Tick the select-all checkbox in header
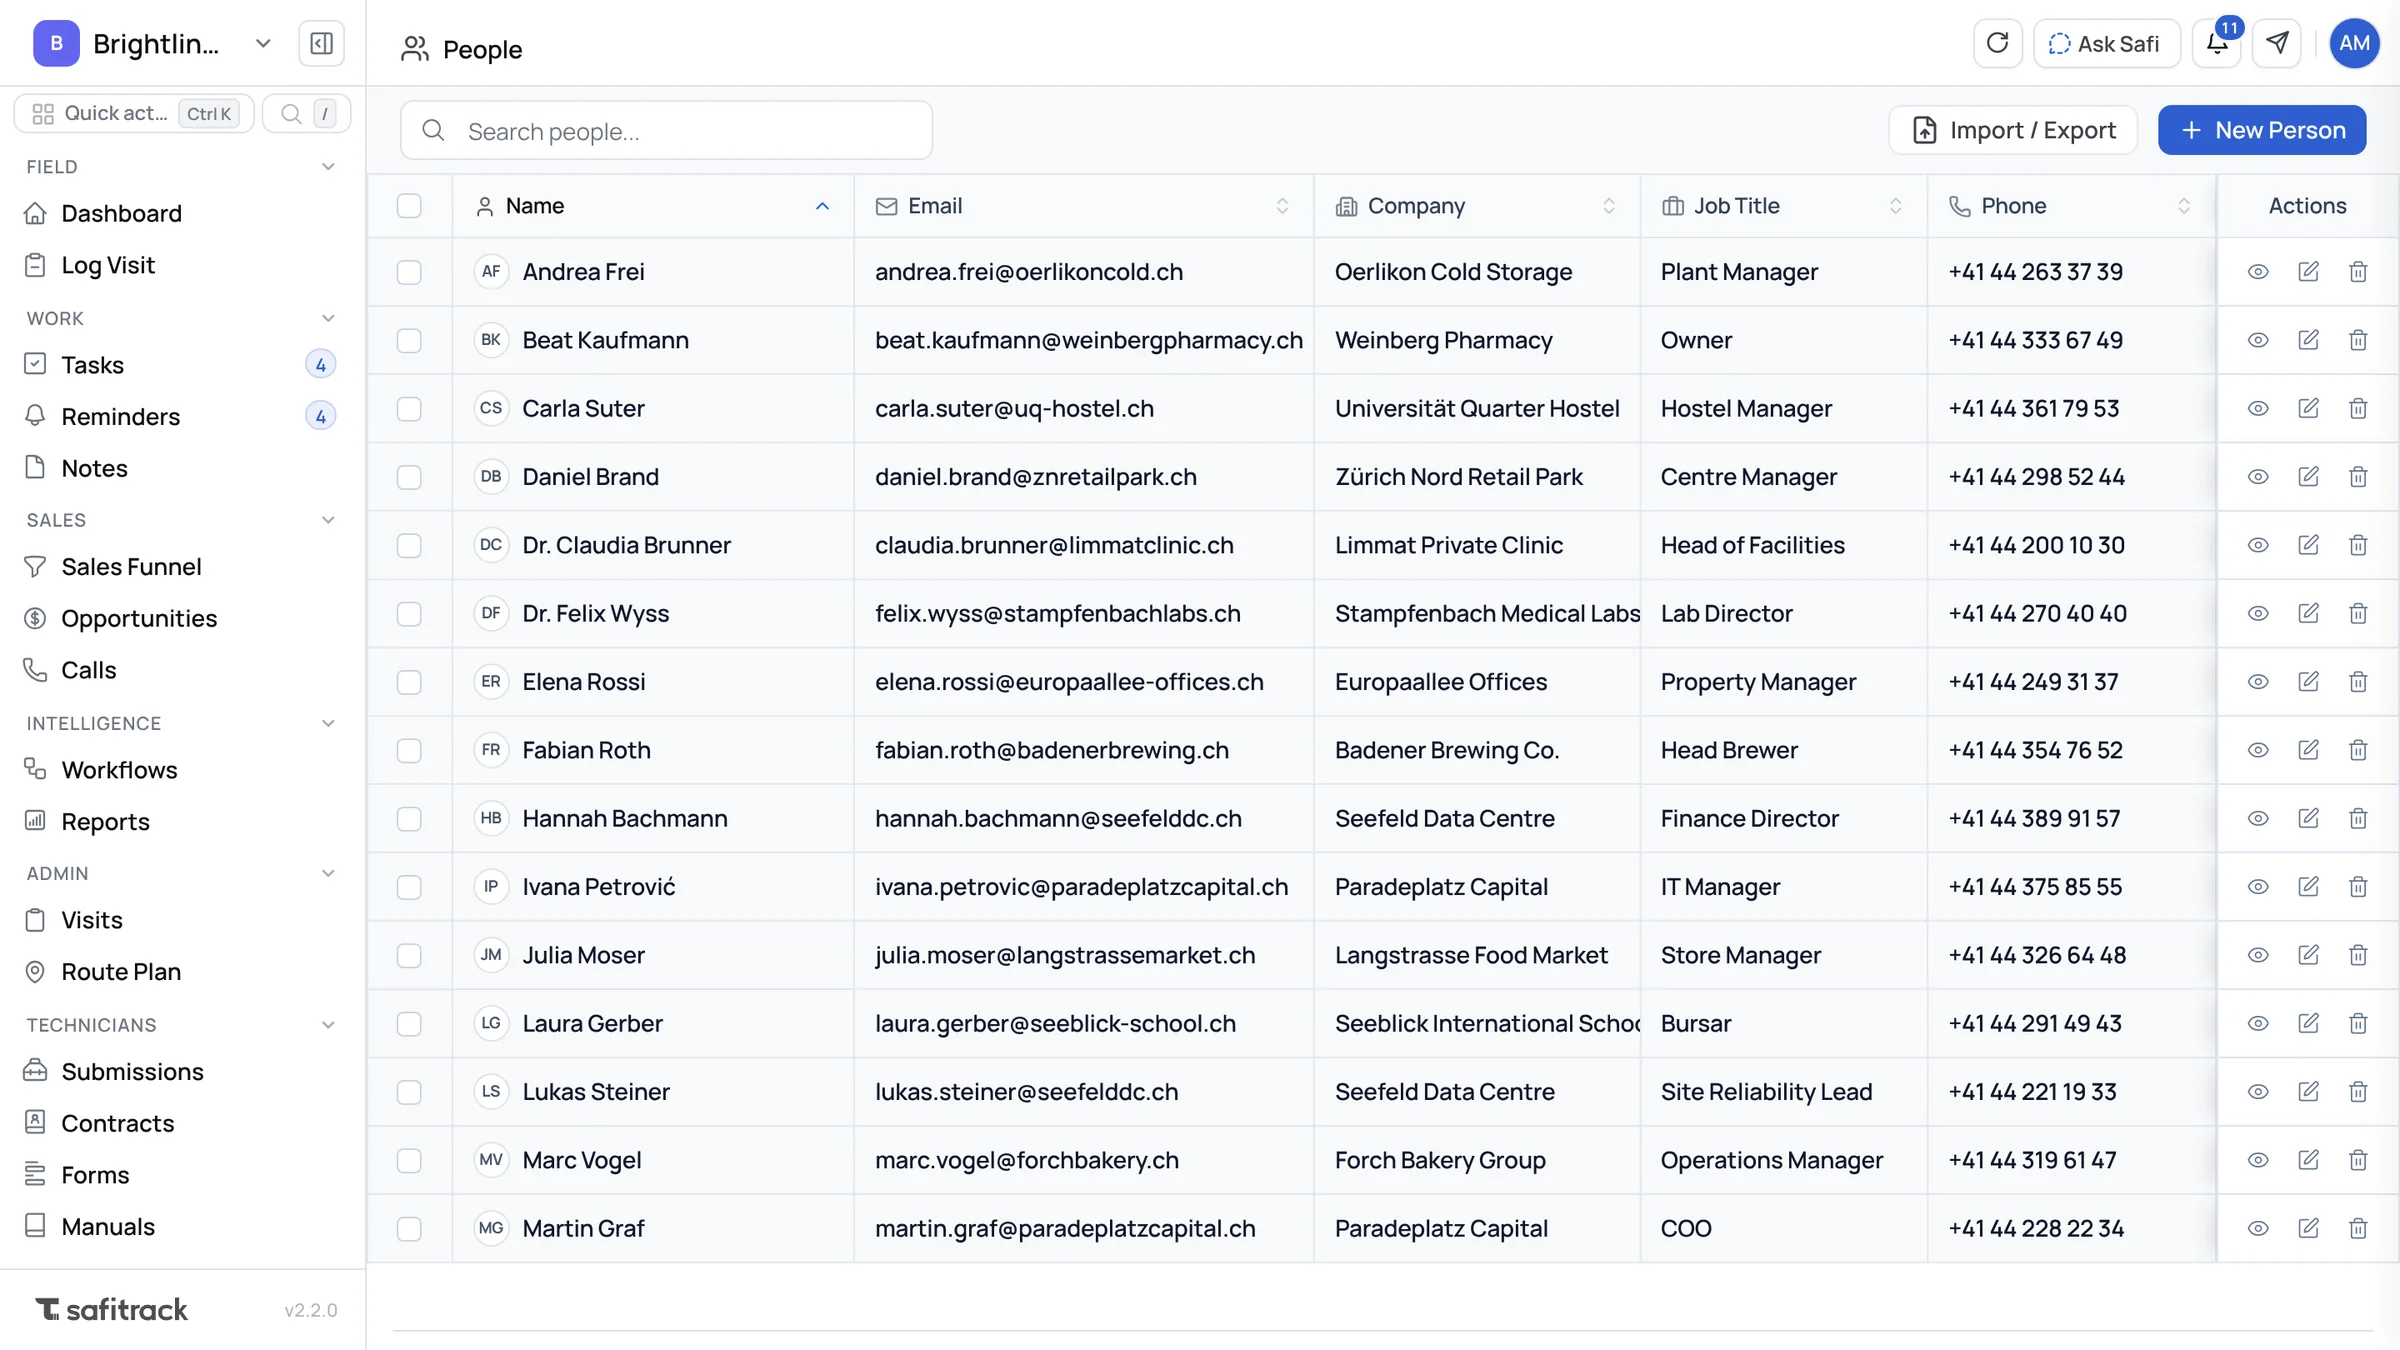Image resolution: width=2400 pixels, height=1350 pixels. [409, 206]
